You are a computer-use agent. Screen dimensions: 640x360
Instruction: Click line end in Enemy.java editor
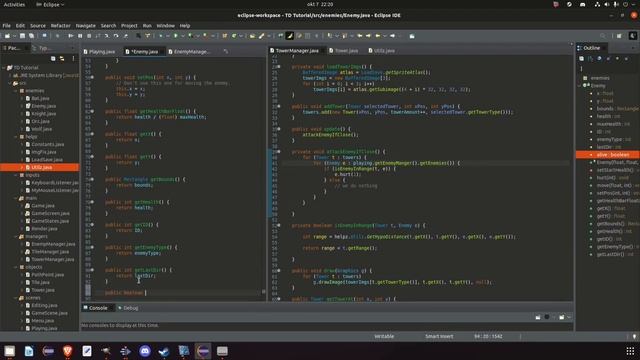146,293
